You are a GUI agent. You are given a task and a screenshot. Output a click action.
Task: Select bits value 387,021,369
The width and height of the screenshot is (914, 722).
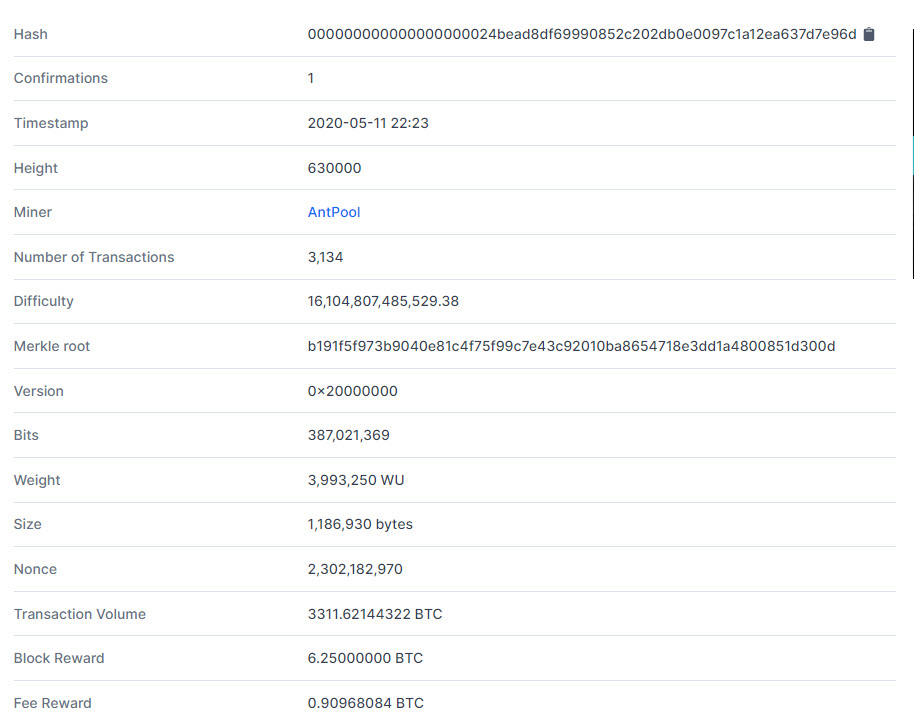pos(349,435)
